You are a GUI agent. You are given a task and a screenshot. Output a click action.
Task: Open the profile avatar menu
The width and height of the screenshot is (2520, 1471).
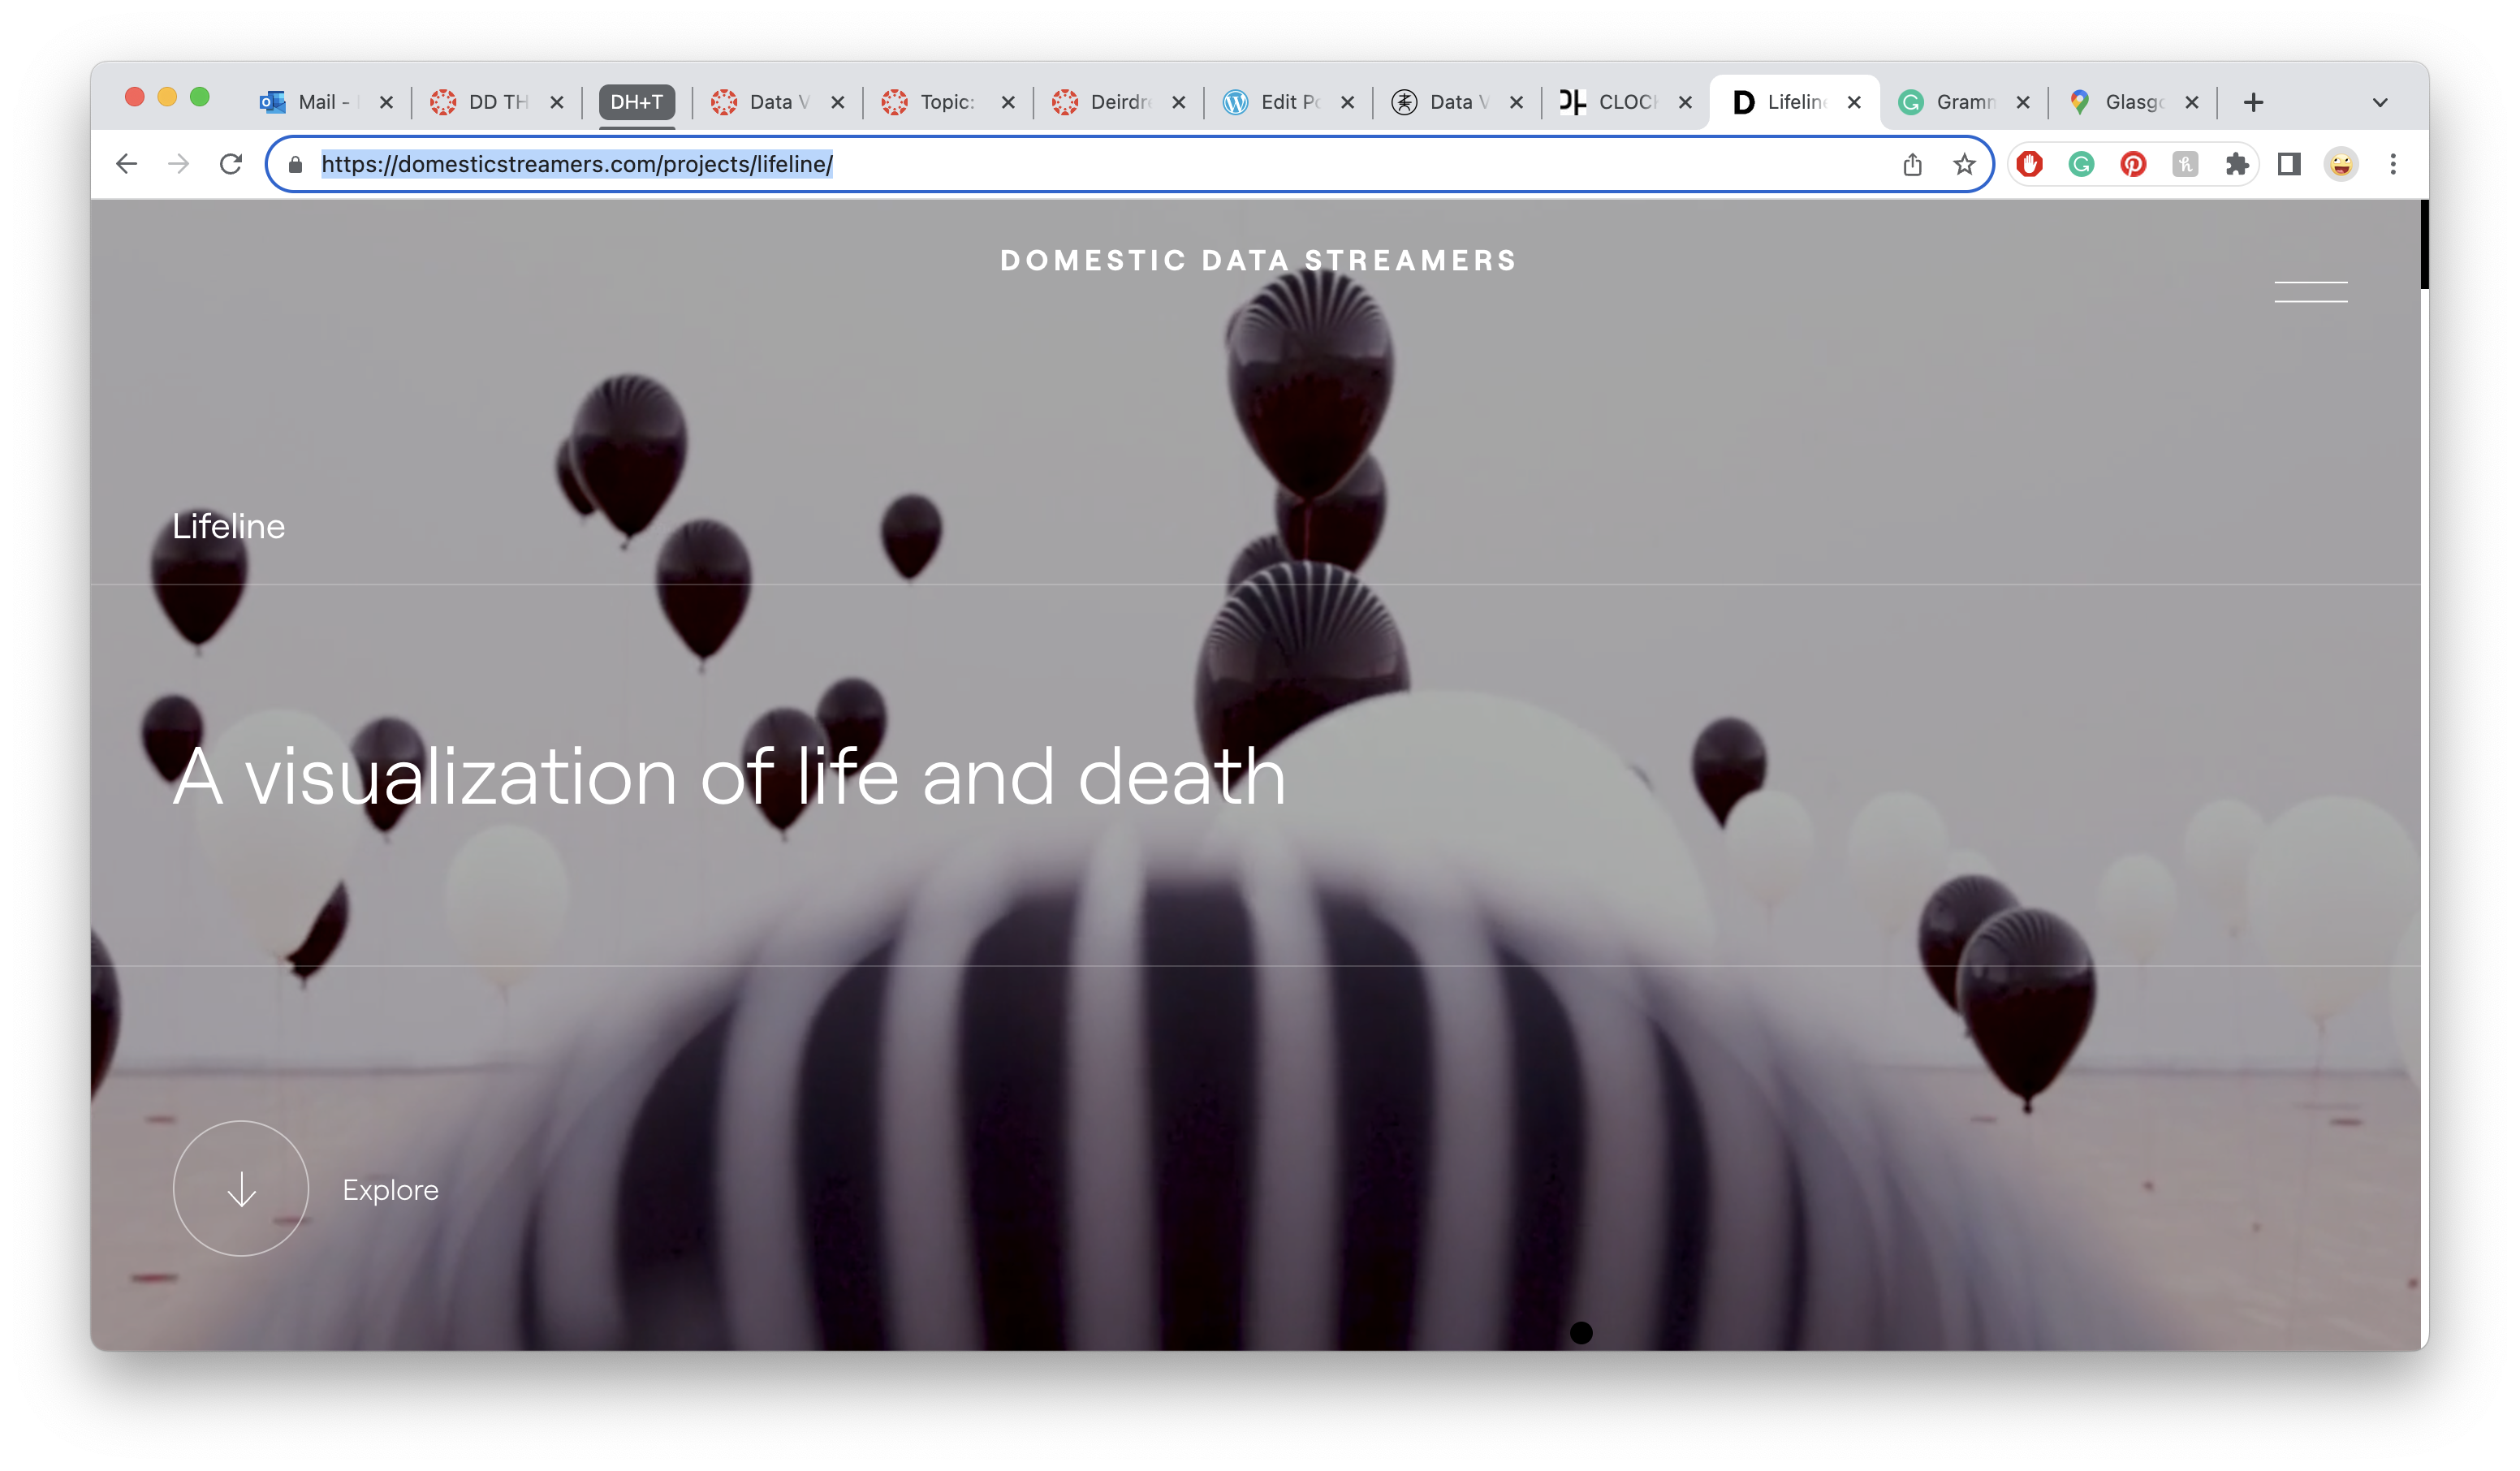point(2340,164)
